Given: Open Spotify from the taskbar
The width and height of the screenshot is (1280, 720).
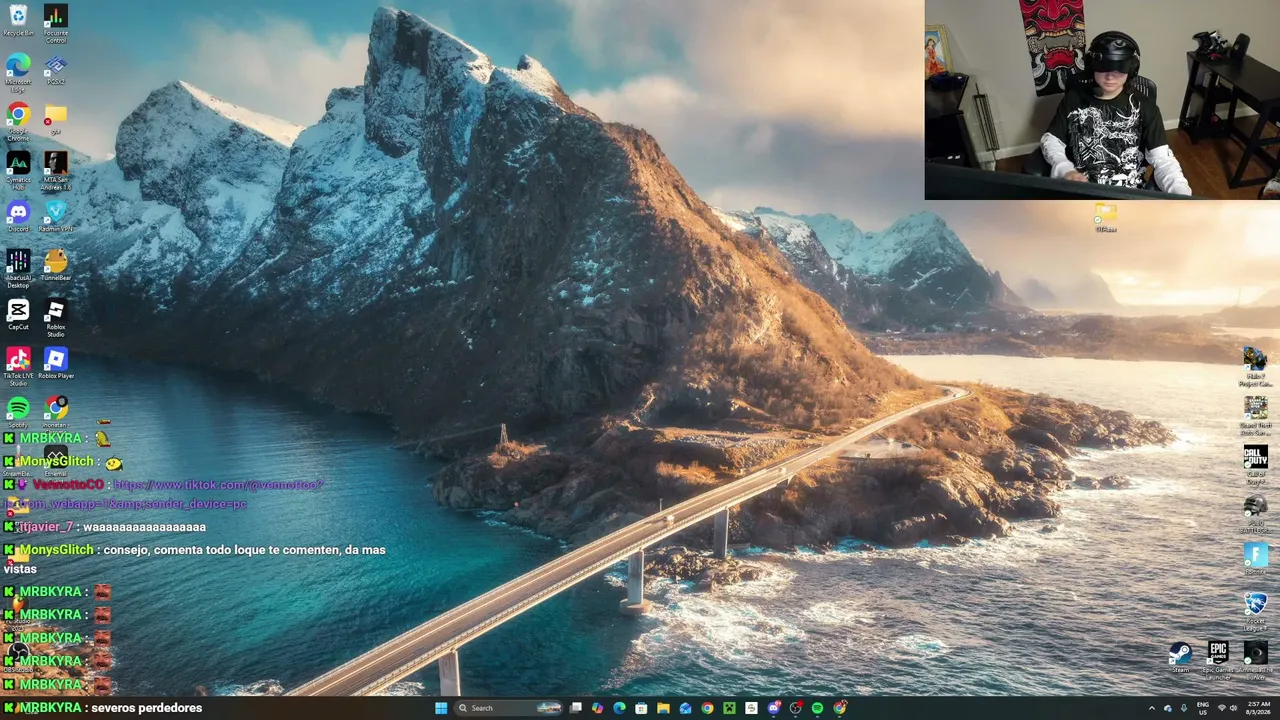Looking at the screenshot, I should (x=817, y=708).
